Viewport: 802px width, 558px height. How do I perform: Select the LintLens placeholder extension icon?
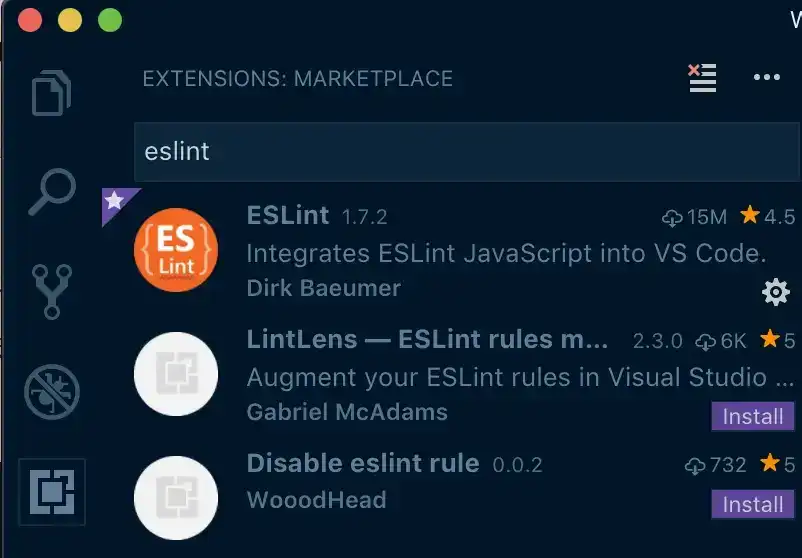(x=176, y=374)
